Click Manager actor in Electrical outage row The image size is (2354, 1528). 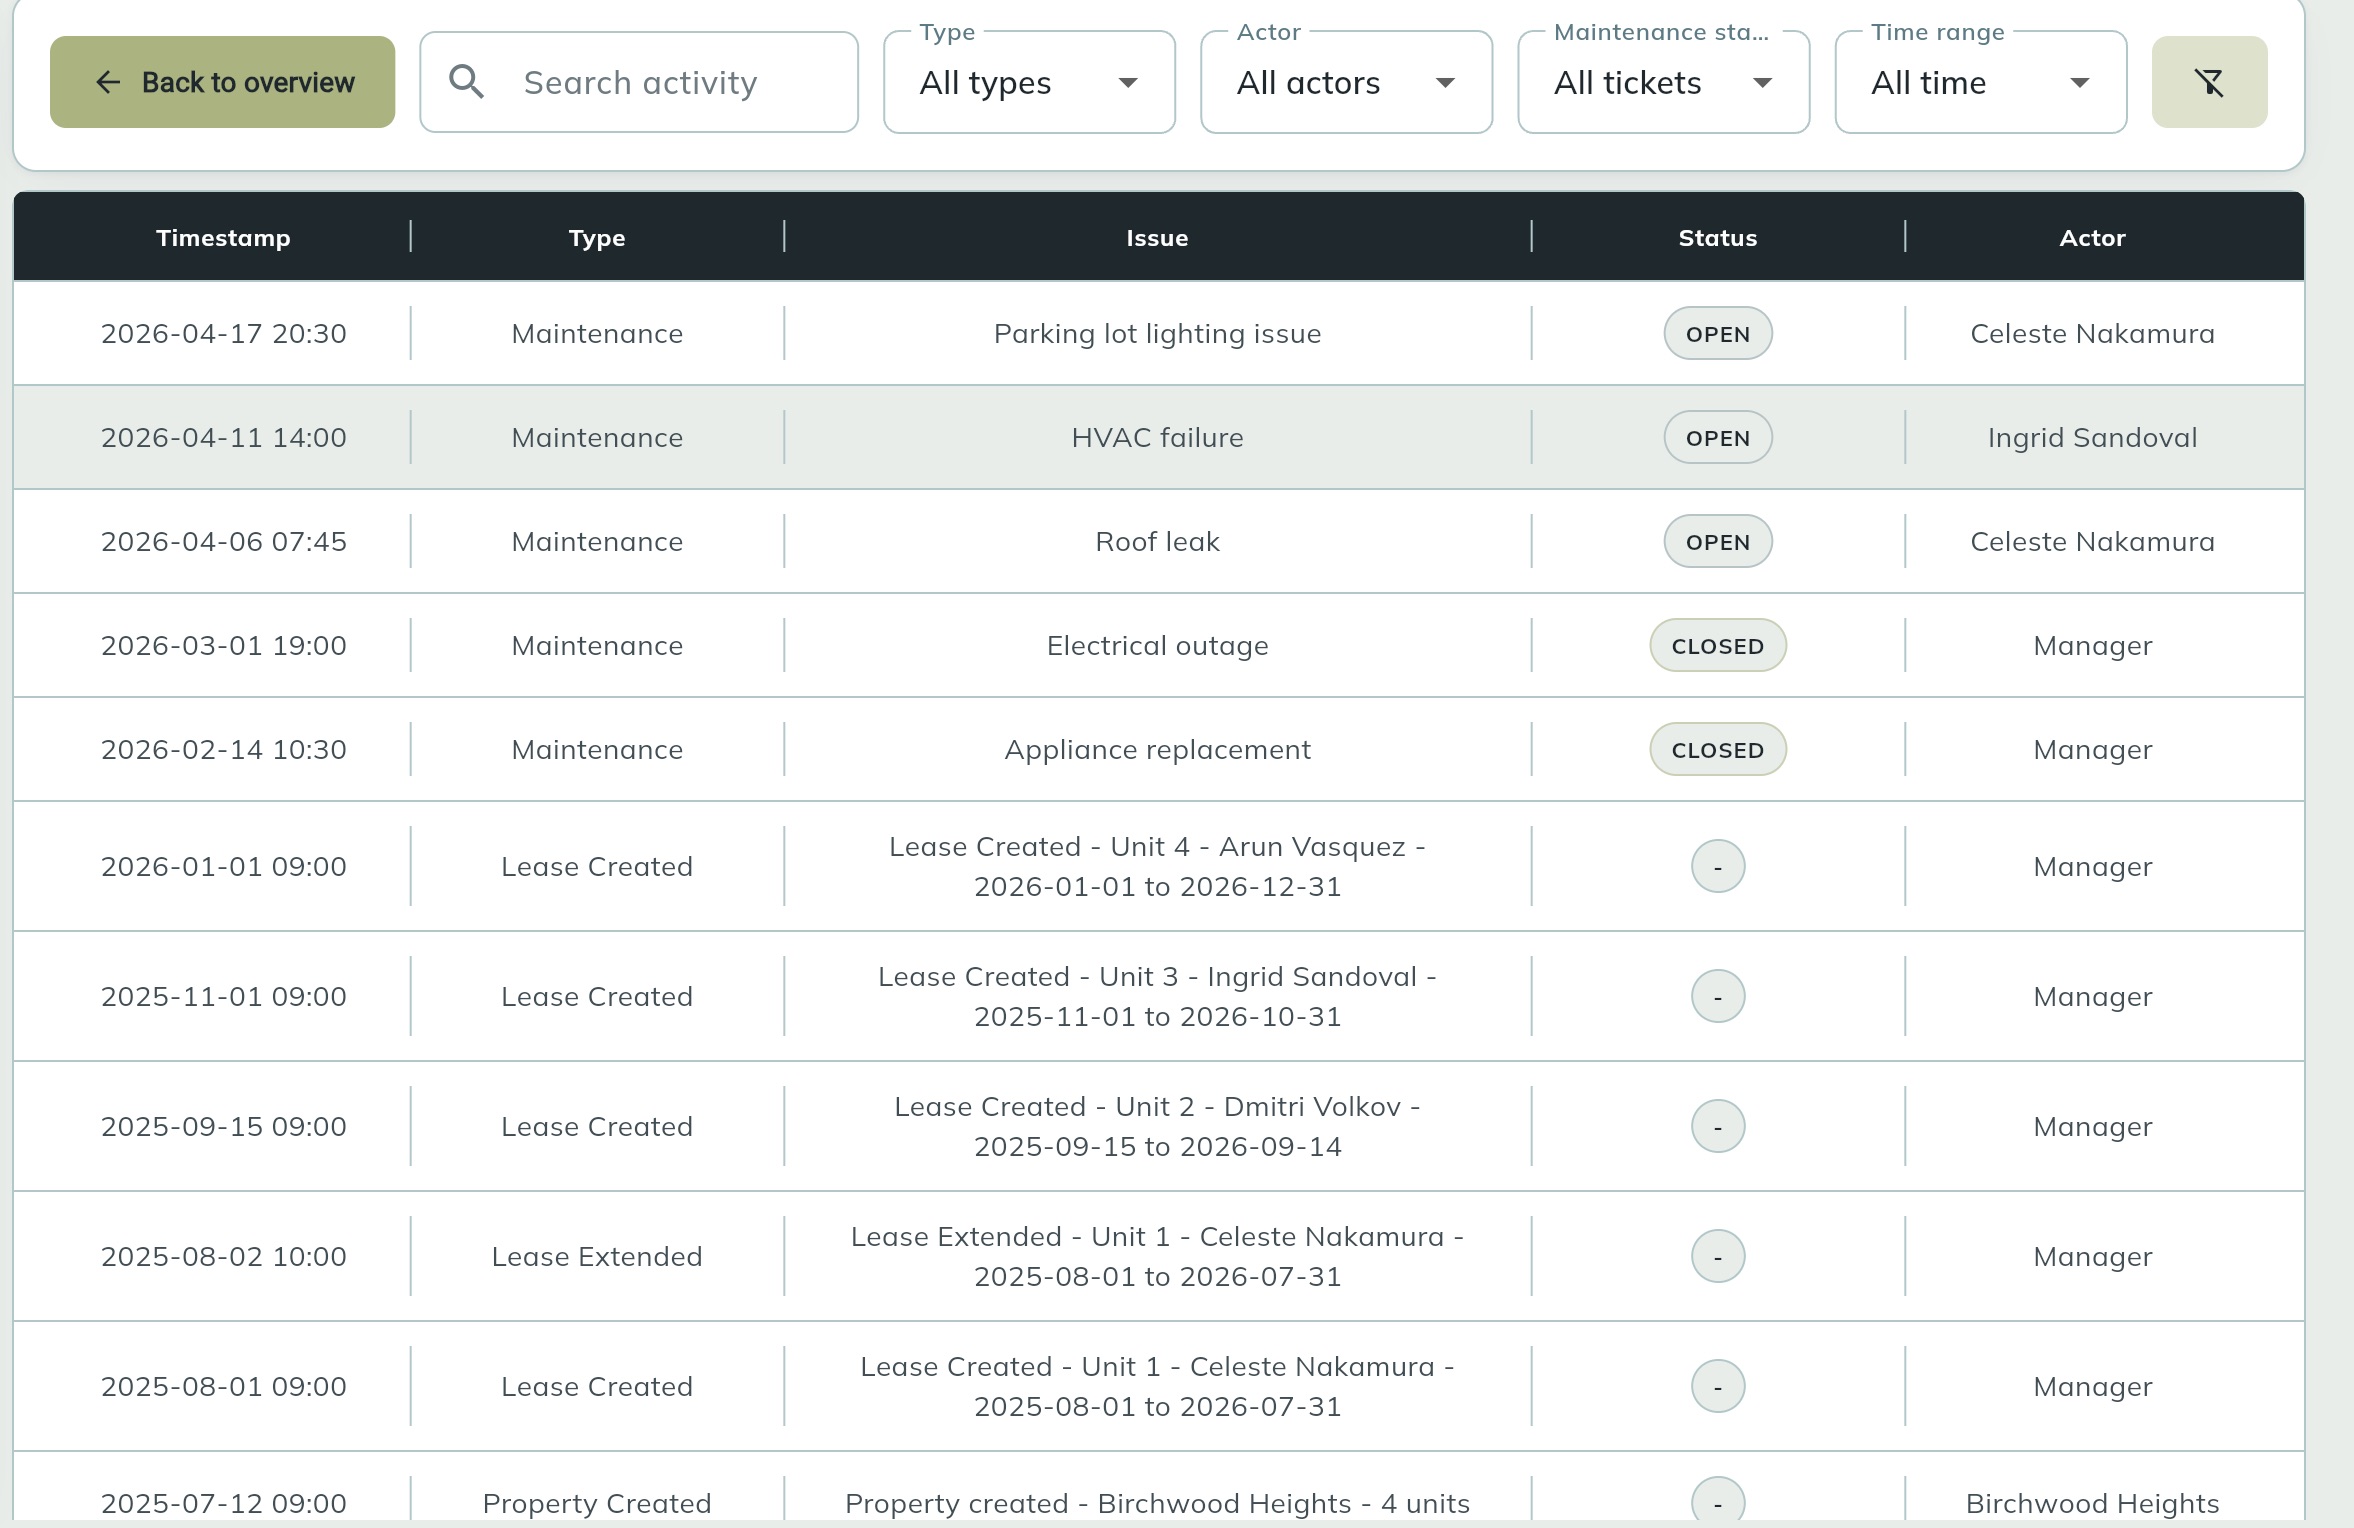pyautogui.click(x=2092, y=646)
